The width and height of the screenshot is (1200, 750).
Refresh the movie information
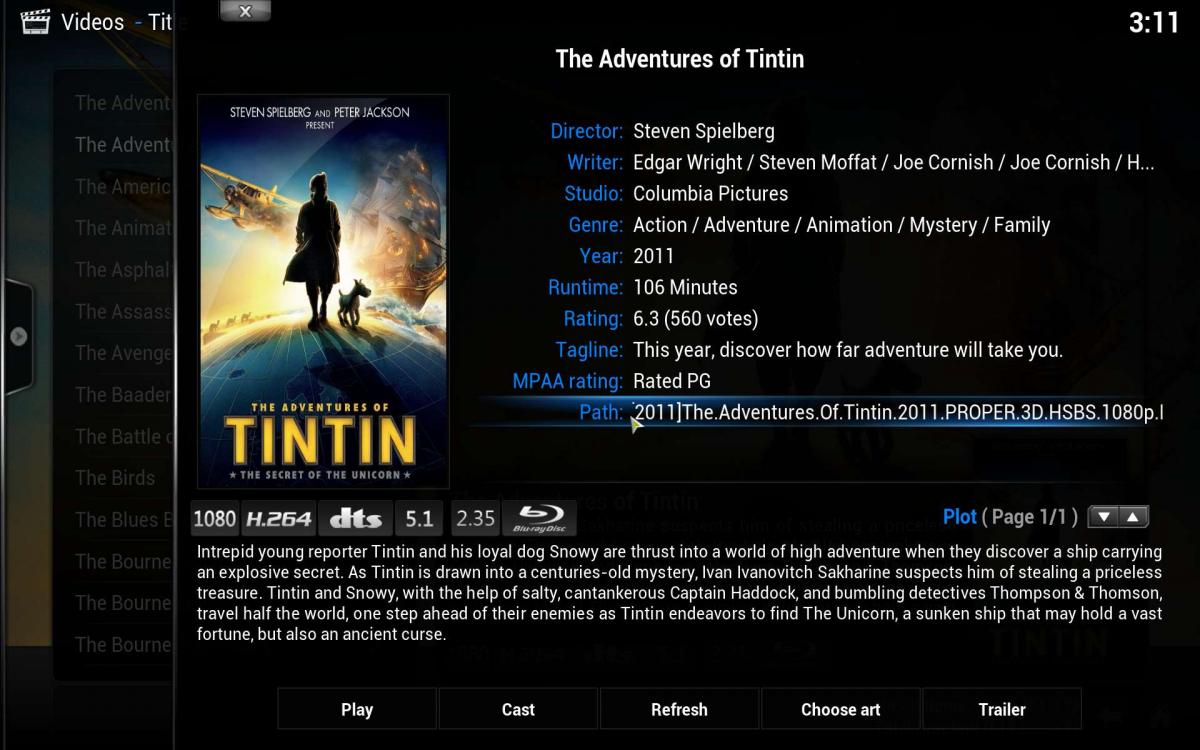point(679,709)
